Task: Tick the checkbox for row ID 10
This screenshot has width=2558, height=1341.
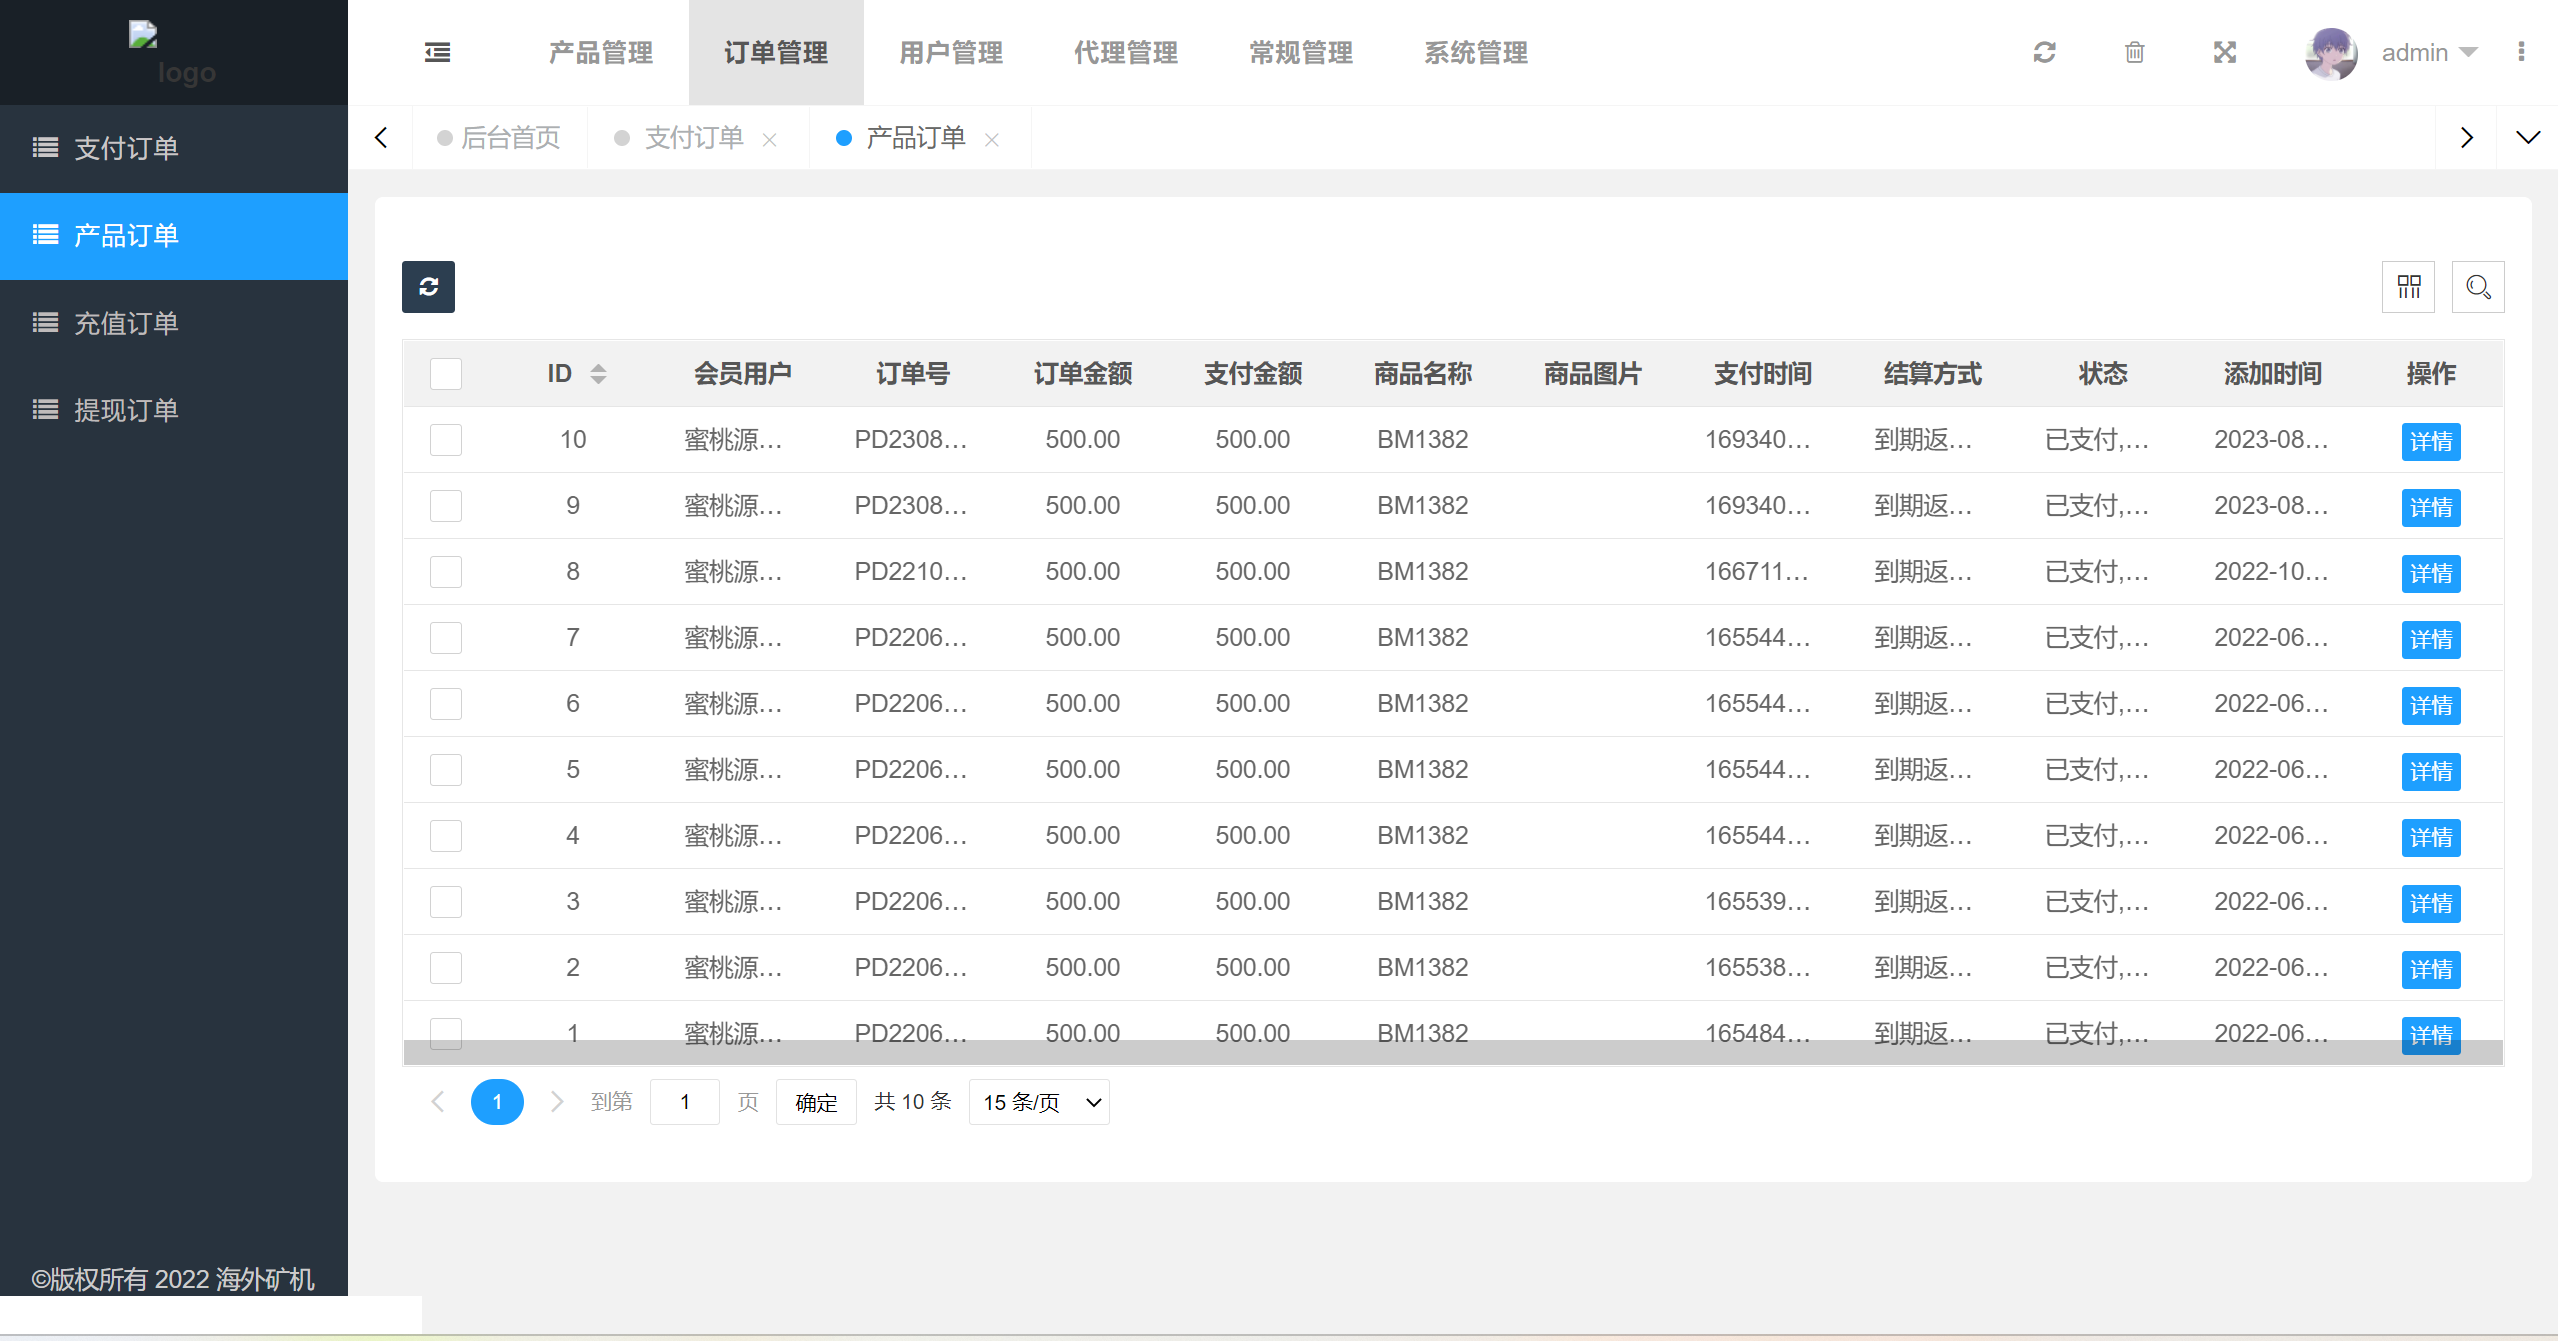Action: click(x=446, y=440)
